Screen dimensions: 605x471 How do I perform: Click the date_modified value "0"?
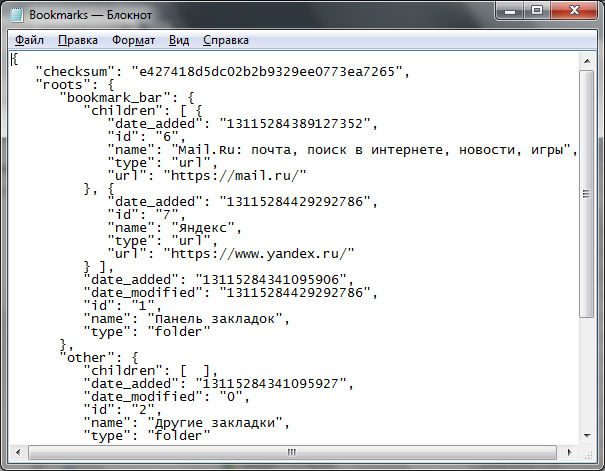click(x=231, y=397)
